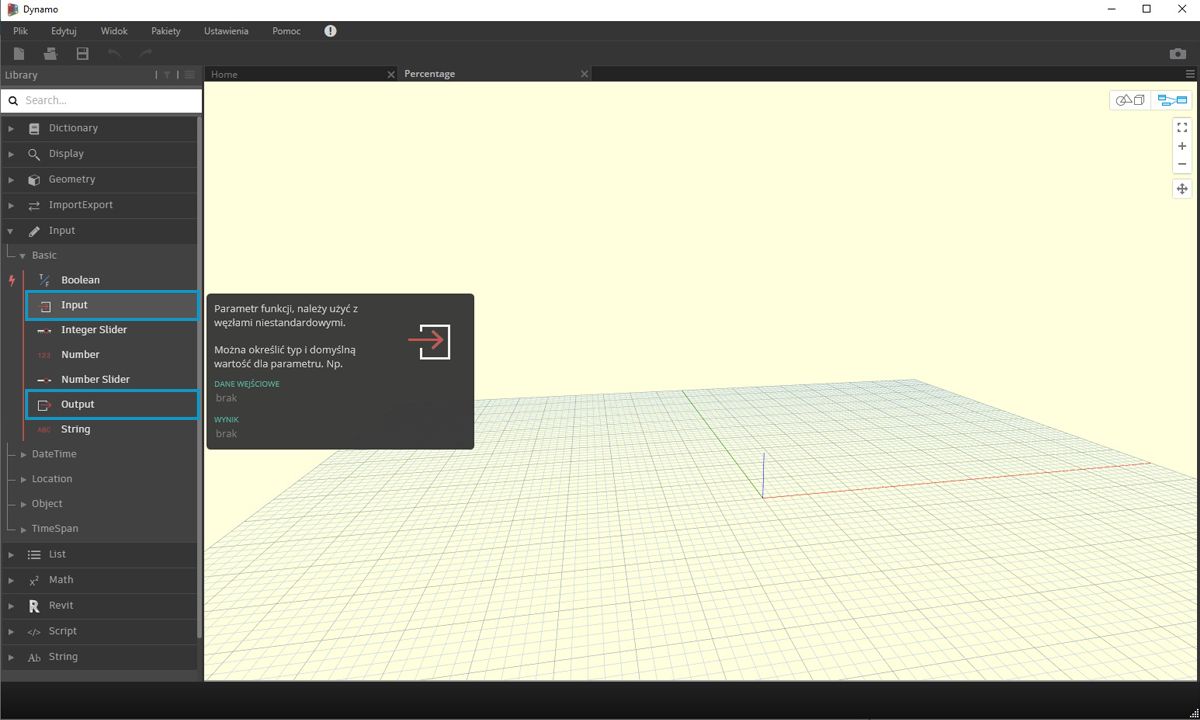Click the Library filter funnel icon
The width and height of the screenshot is (1200, 720).
coord(167,75)
